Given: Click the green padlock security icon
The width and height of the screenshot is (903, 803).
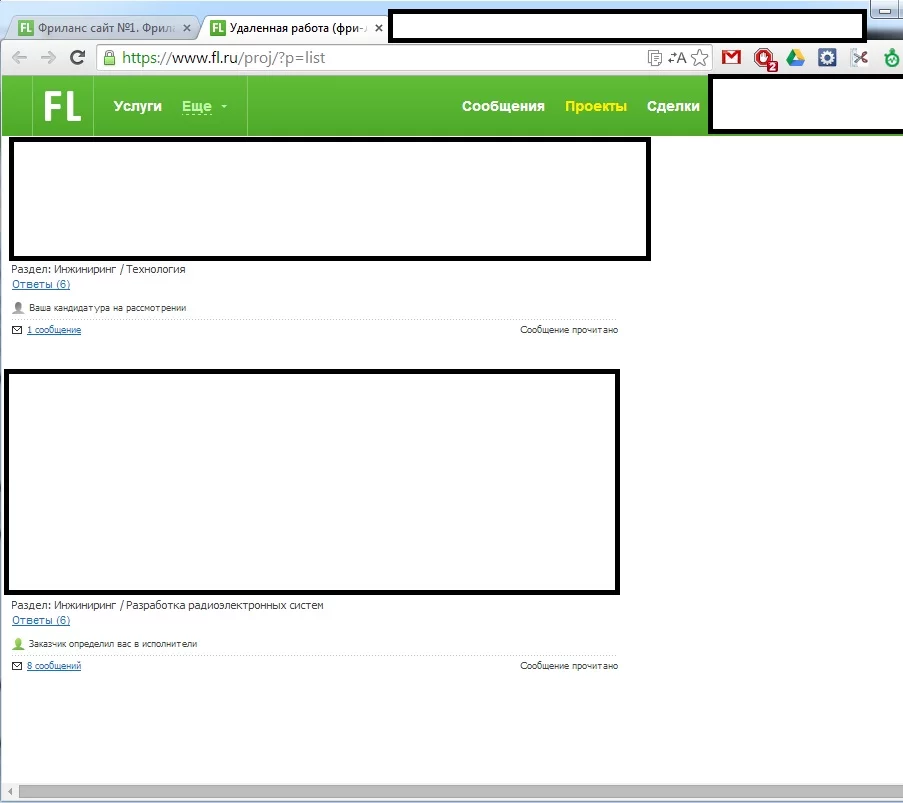Looking at the screenshot, I should click(109, 58).
